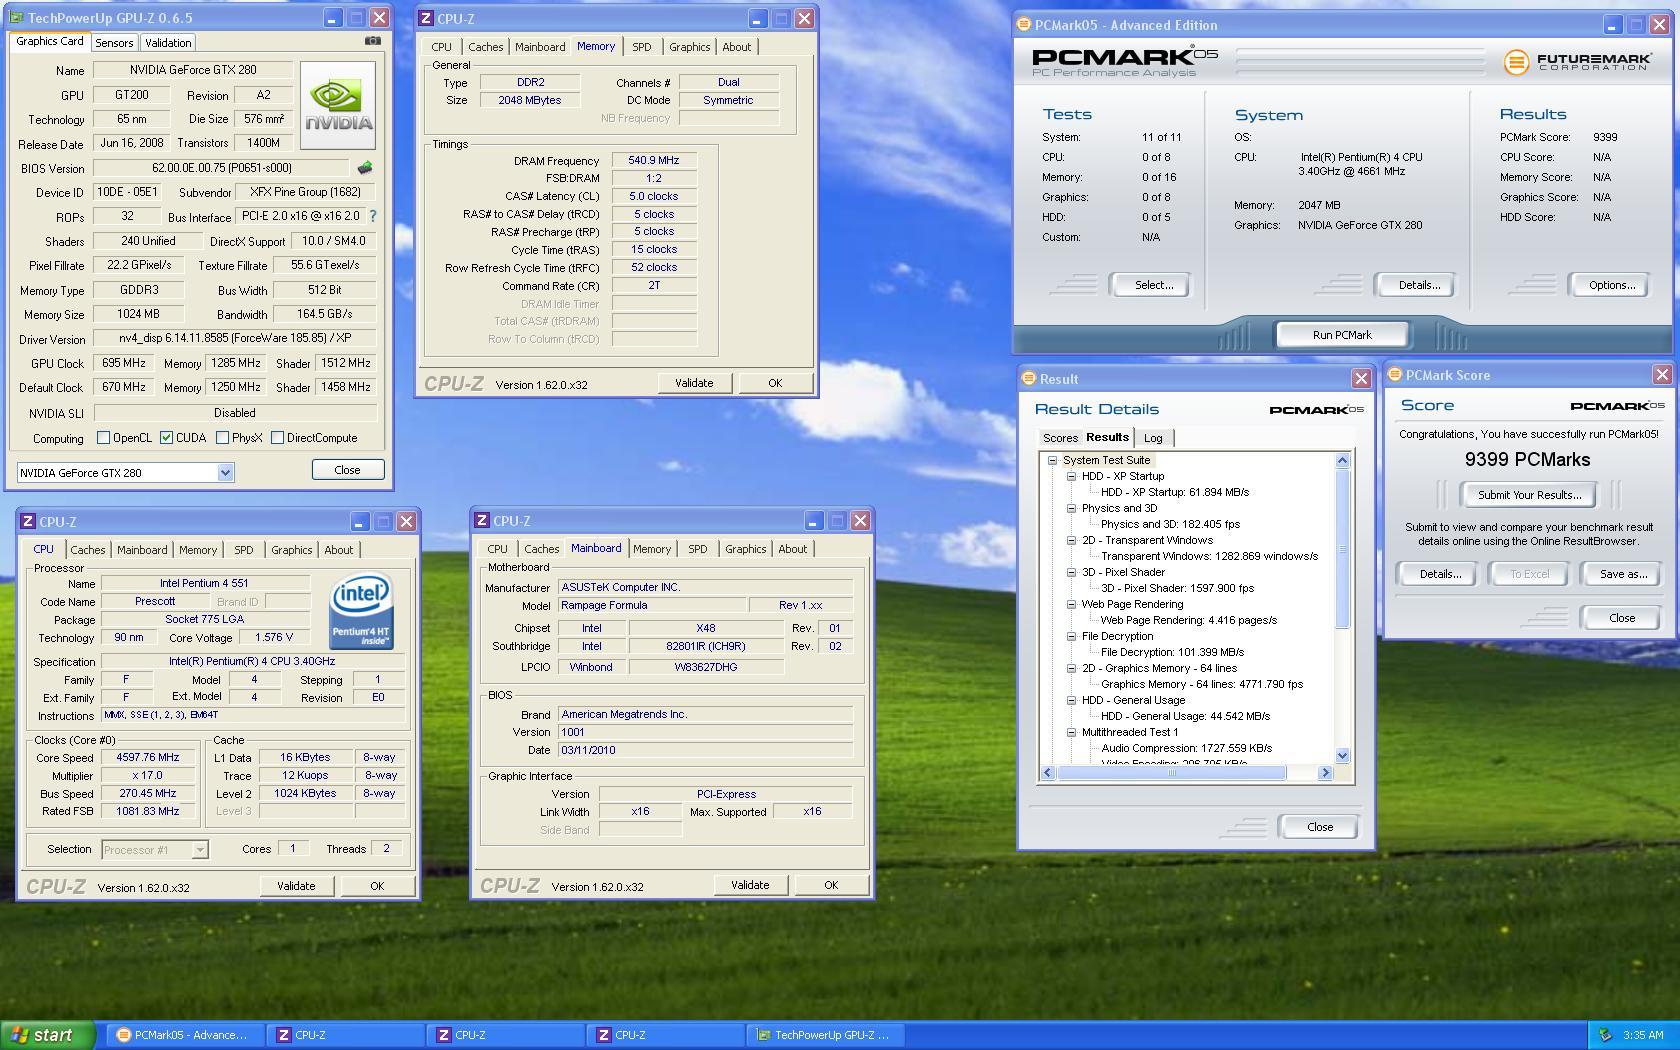Open the graphics card selection dropdown in GPU-Z
1680x1050 pixels.
[x=225, y=473]
